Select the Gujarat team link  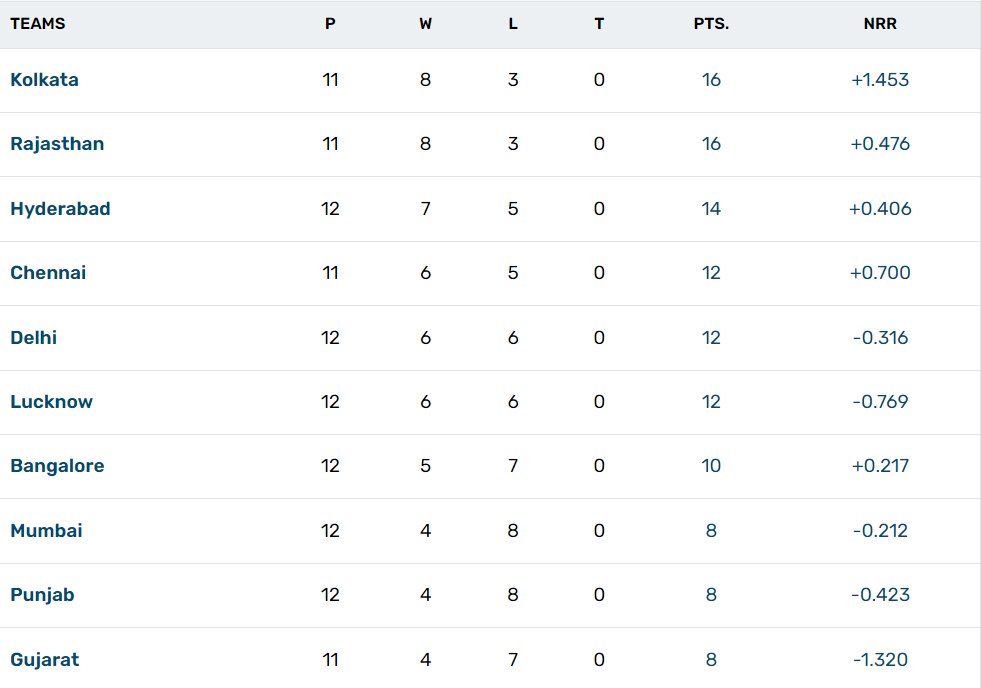(x=44, y=660)
